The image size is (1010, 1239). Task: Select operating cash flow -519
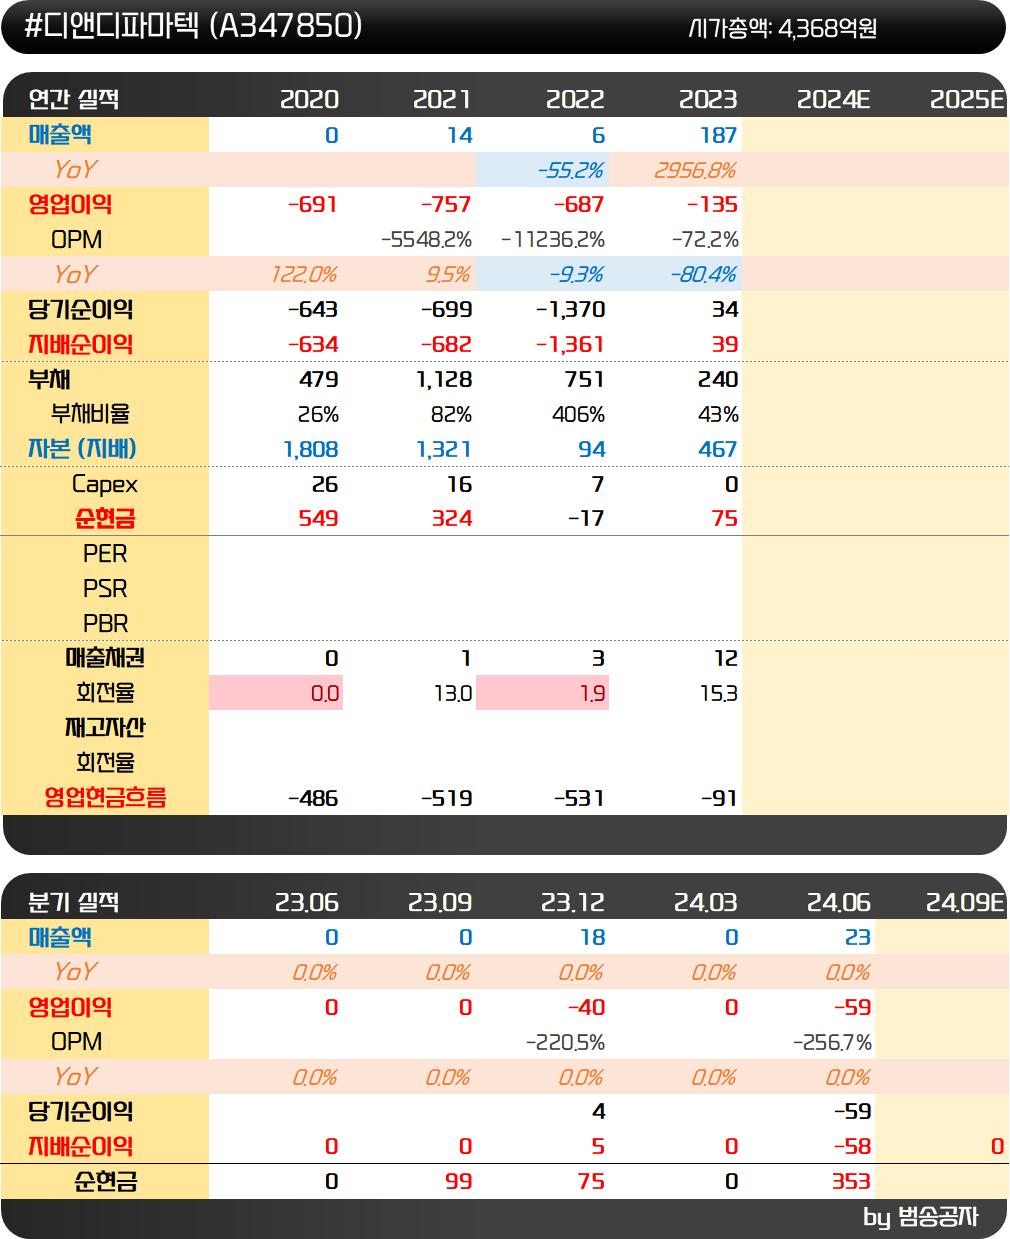point(446,799)
